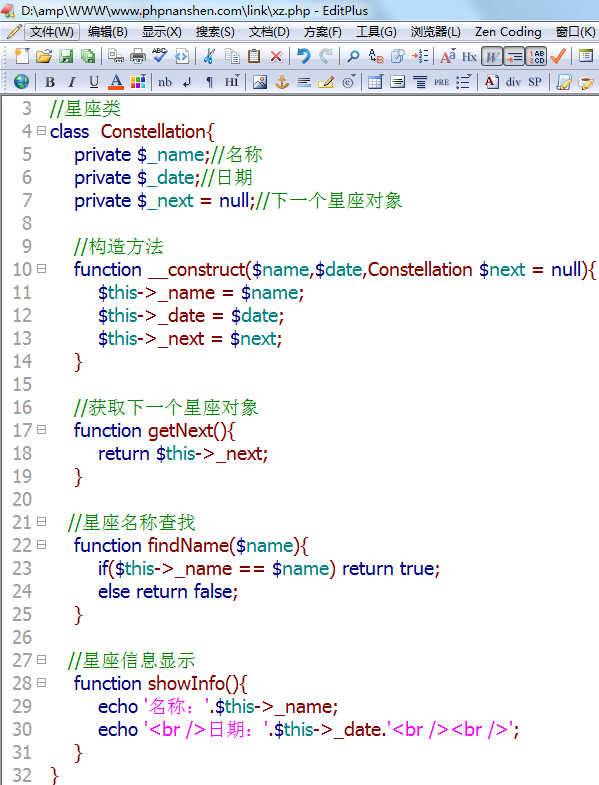Click the Print icon
This screenshot has height=785, width=599.
pyautogui.click(x=138, y=56)
